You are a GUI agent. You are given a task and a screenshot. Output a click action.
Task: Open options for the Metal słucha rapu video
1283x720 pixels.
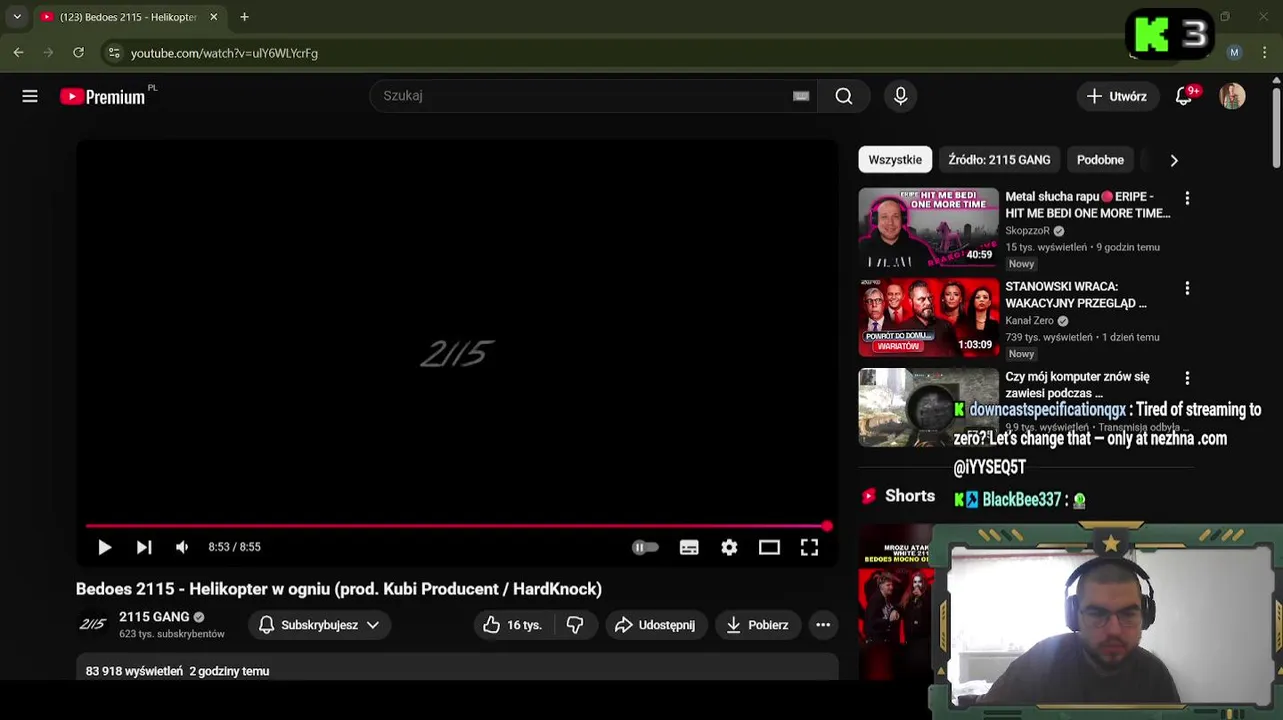click(x=1187, y=198)
